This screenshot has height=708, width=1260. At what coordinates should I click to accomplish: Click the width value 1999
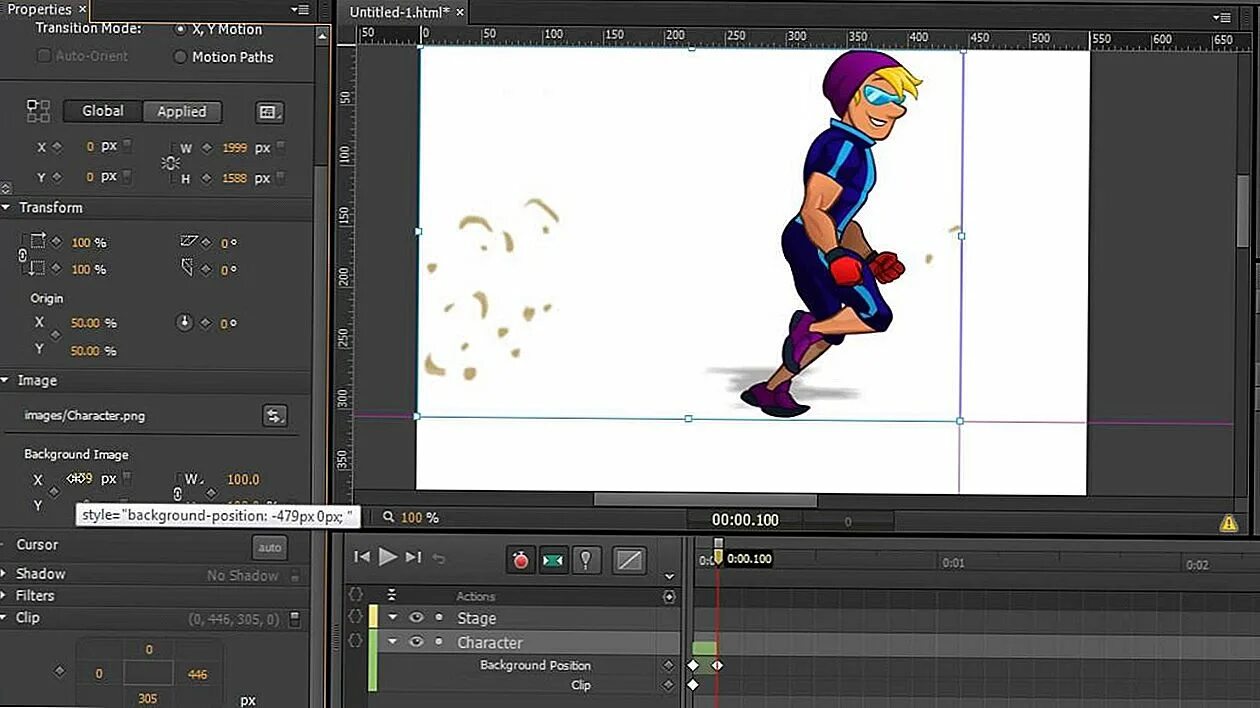click(234, 148)
